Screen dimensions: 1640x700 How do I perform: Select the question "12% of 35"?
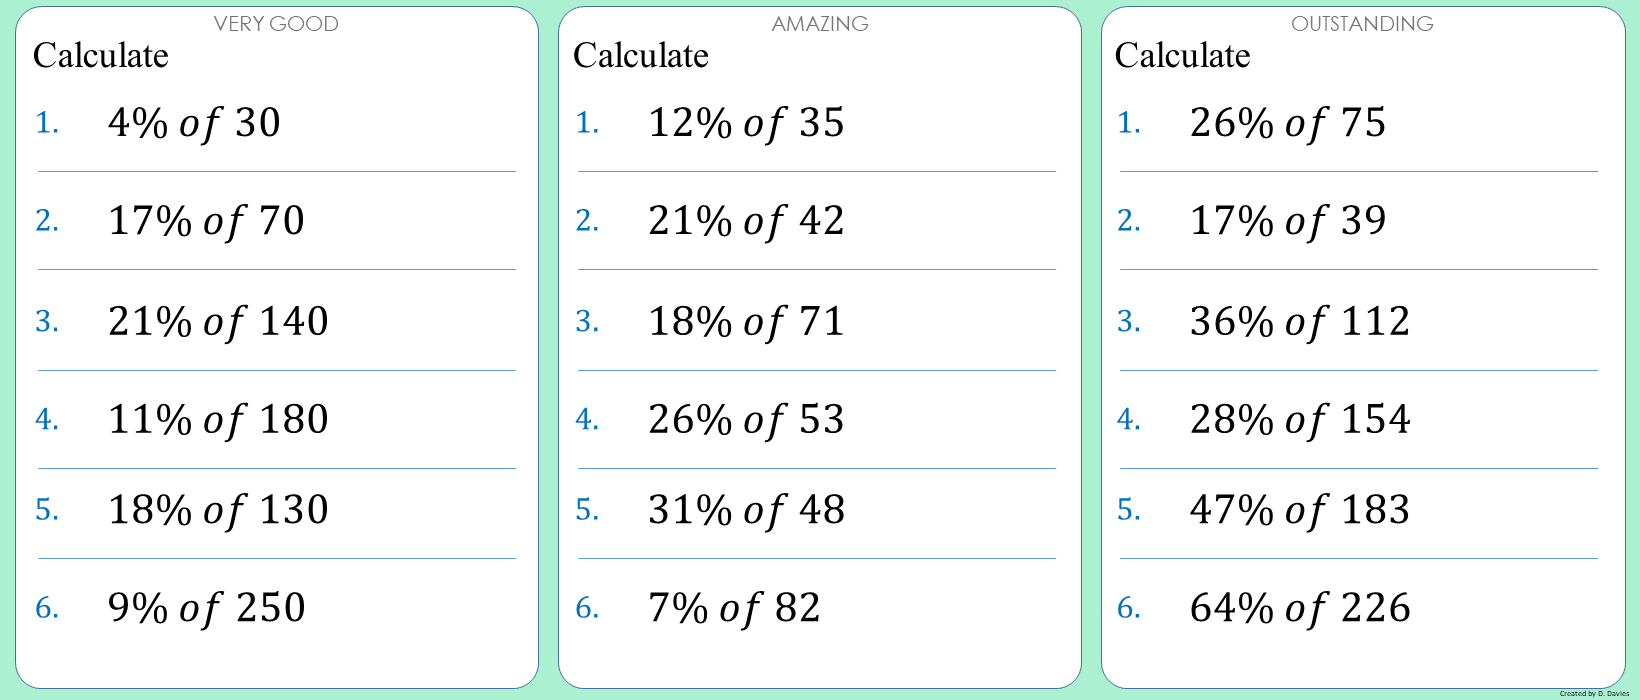(746, 123)
